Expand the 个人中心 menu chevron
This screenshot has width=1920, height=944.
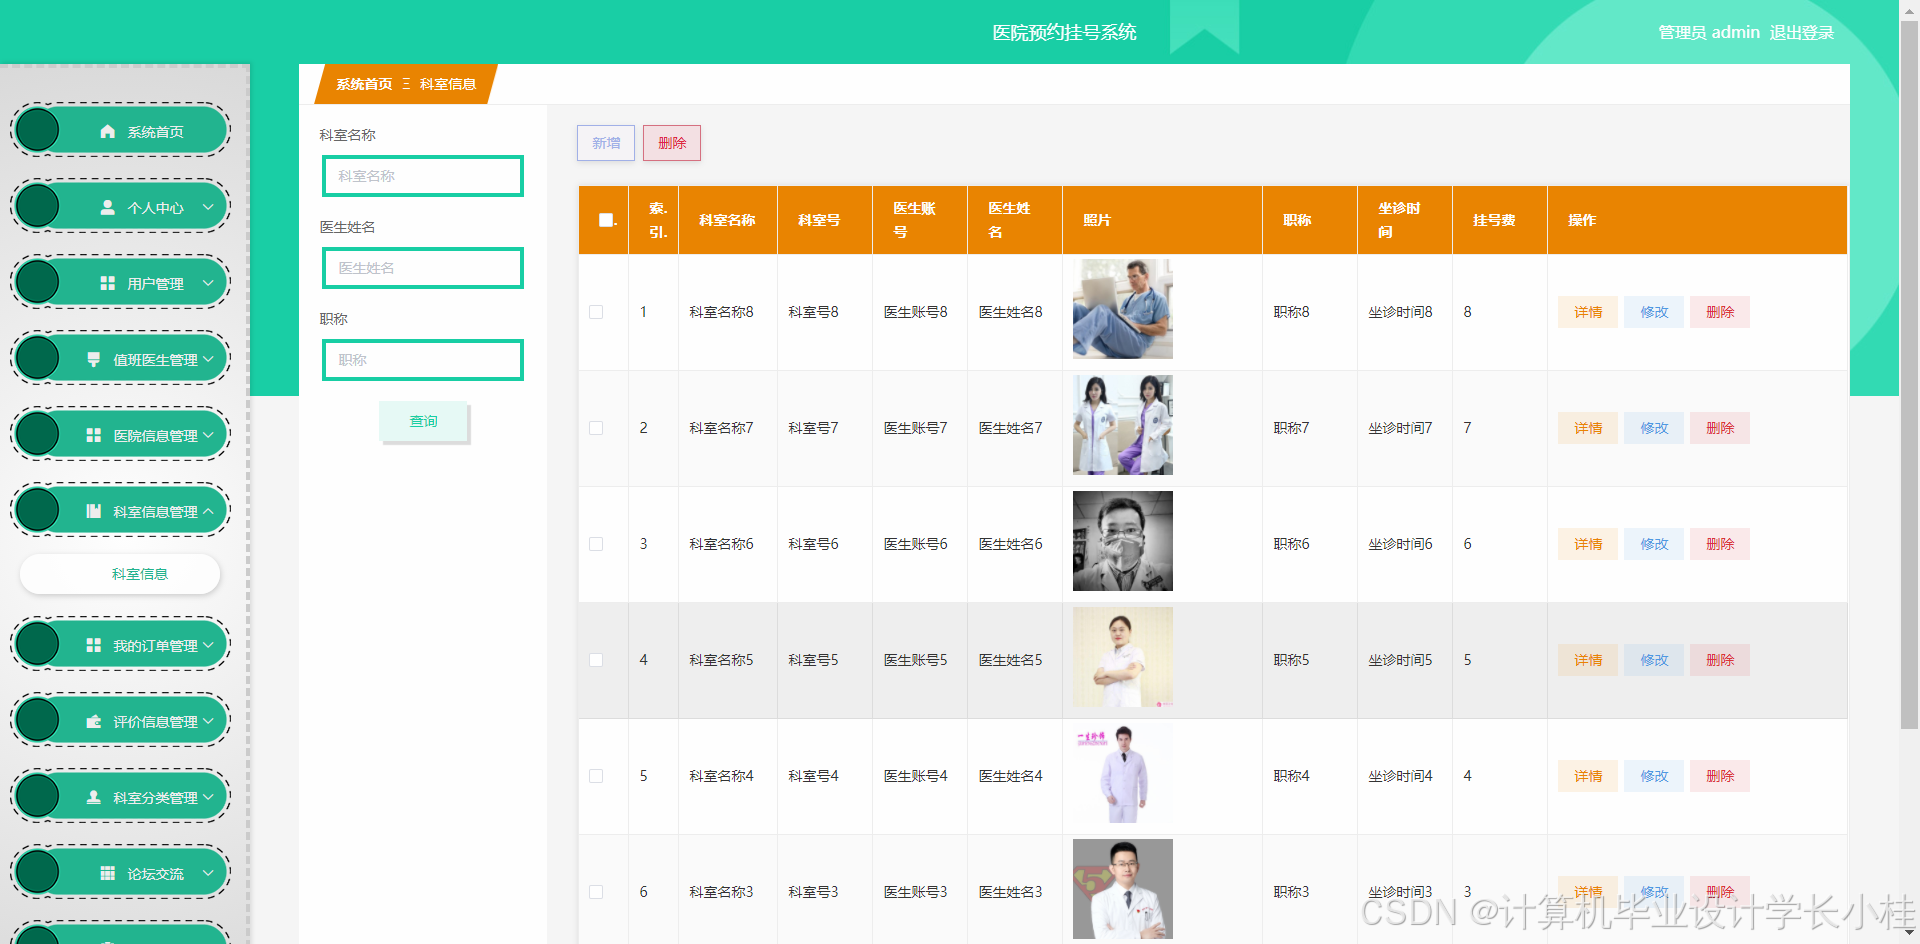click(208, 208)
